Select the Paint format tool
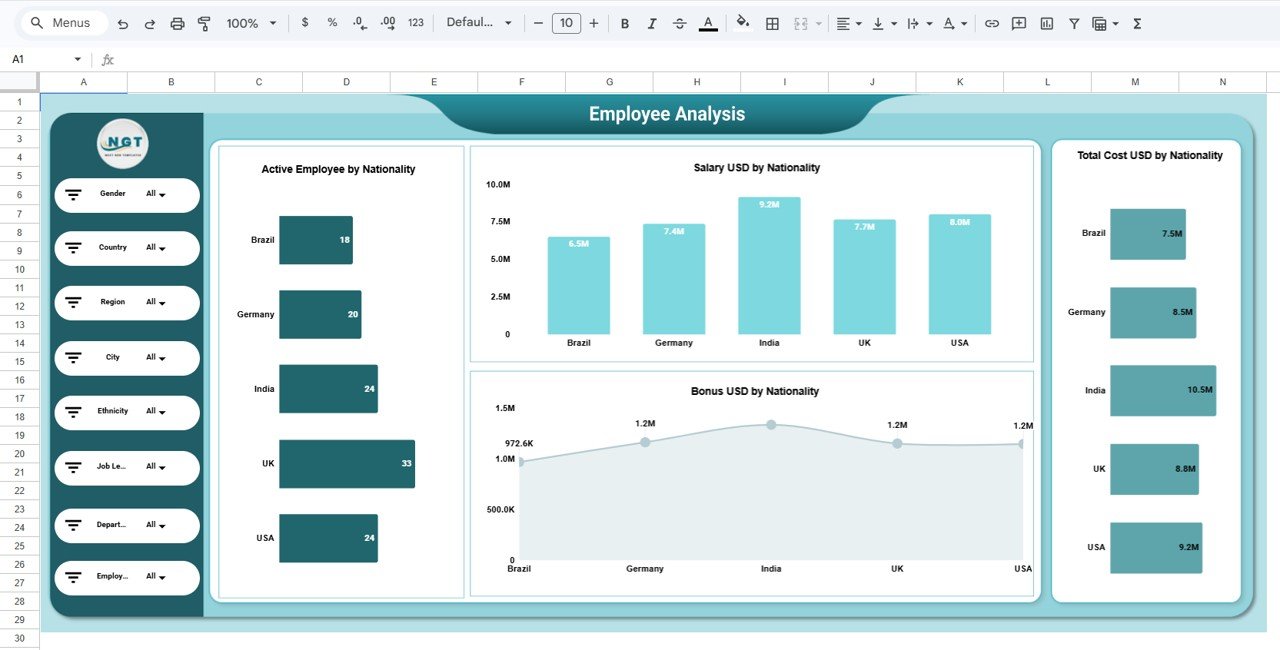The height and width of the screenshot is (650, 1280). (204, 22)
